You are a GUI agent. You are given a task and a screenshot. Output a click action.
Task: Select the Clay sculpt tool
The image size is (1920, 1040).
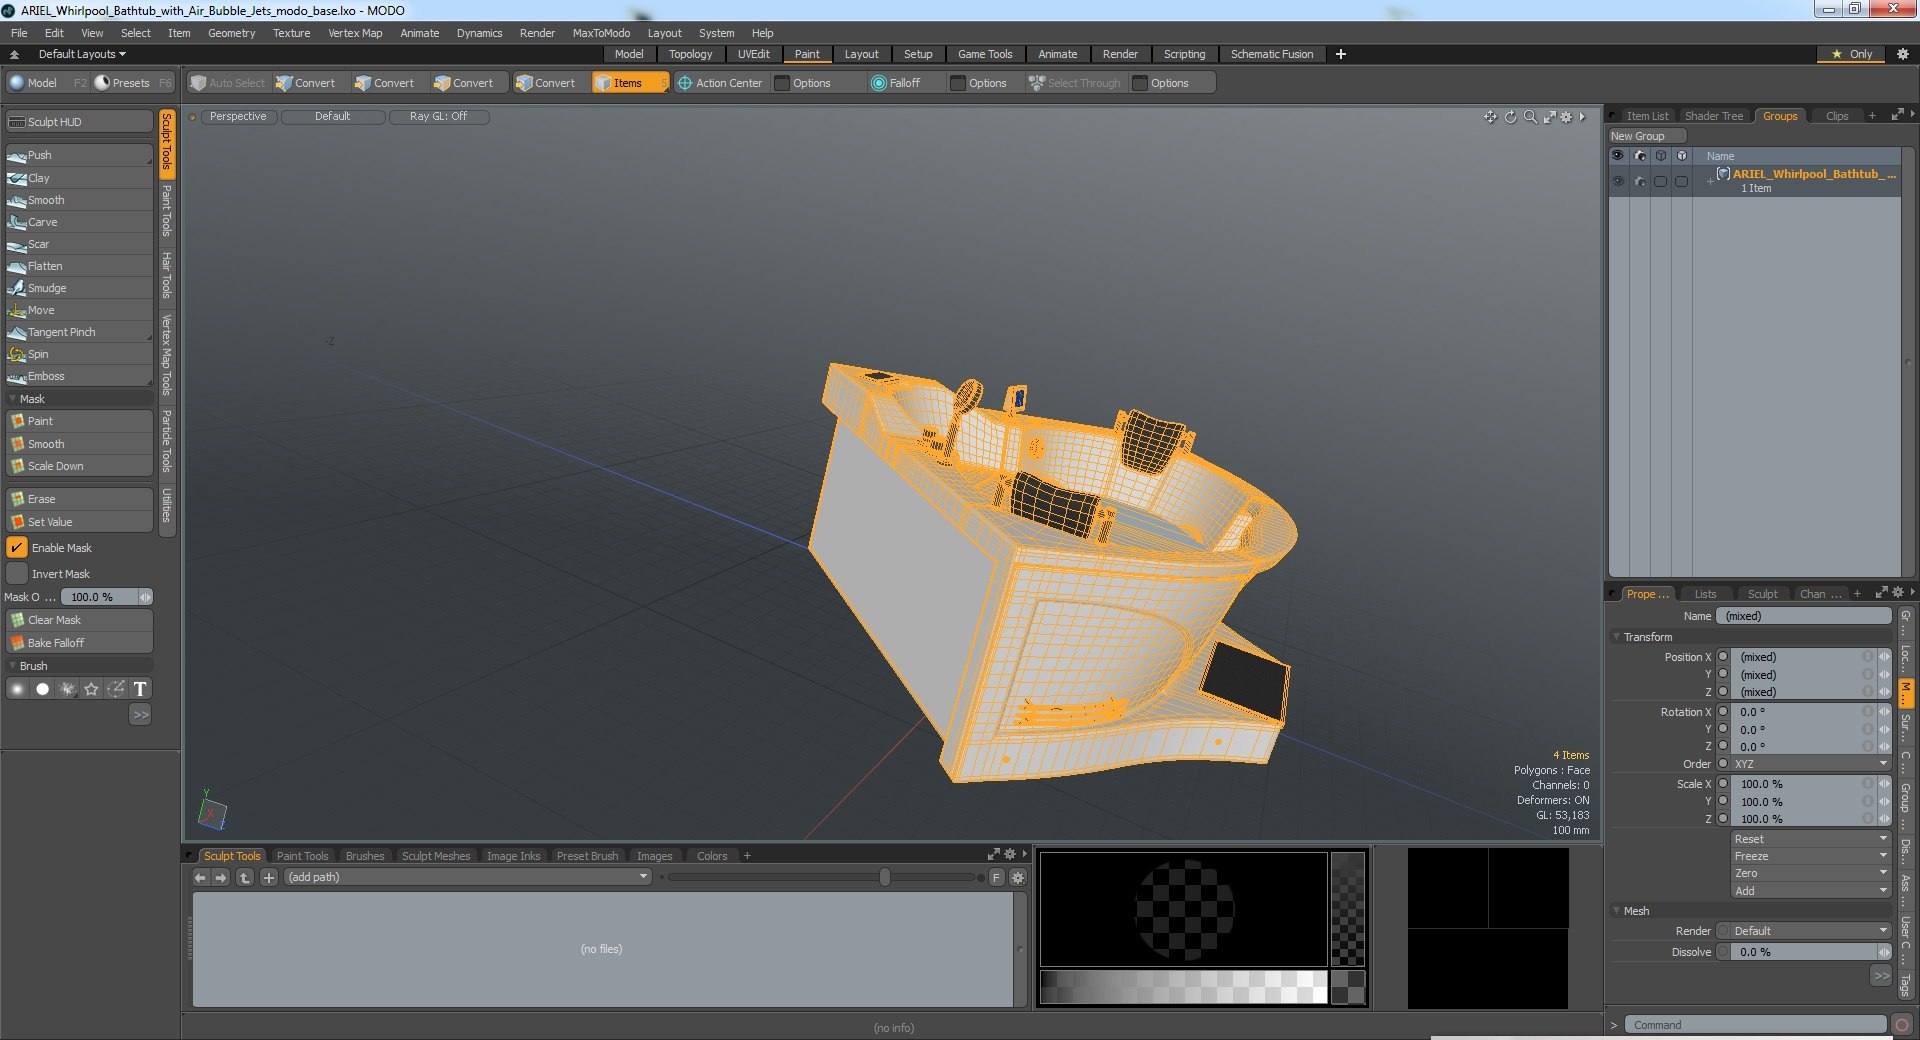click(x=79, y=178)
